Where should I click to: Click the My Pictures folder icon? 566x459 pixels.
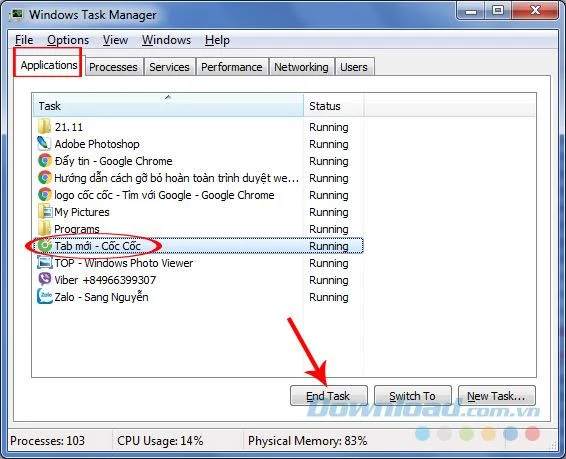click(45, 211)
